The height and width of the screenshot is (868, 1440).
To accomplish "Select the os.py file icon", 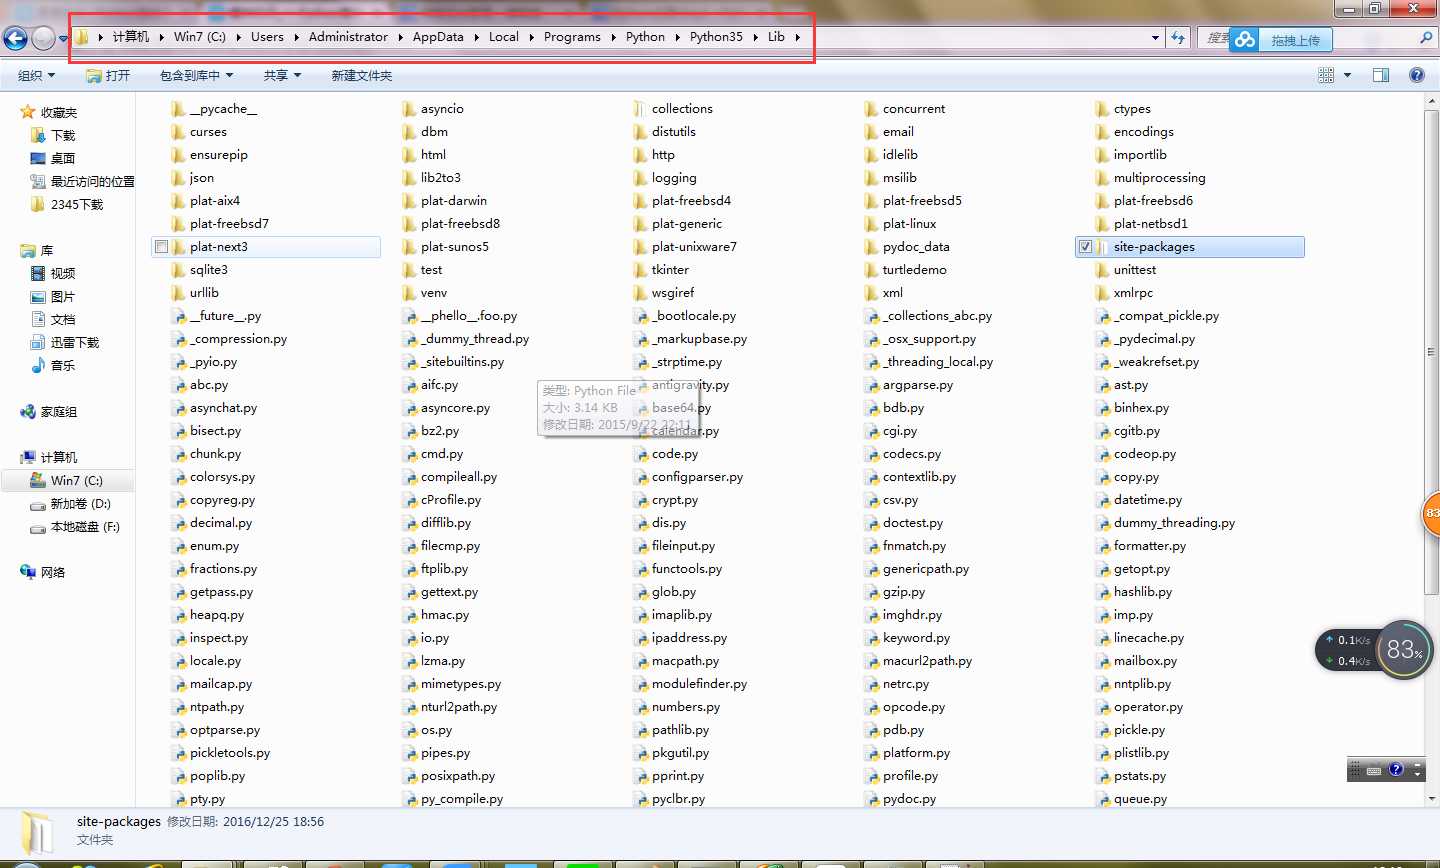I will [x=410, y=730].
